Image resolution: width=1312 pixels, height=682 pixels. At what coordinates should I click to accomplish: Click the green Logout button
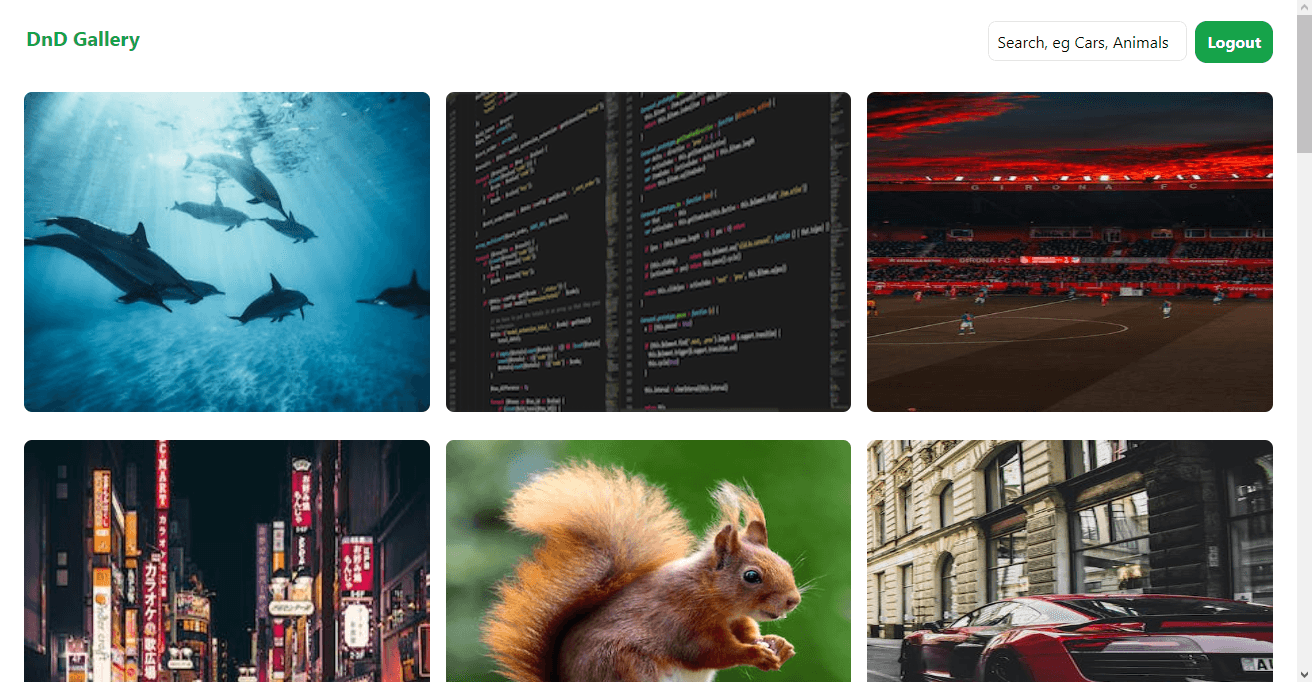pyautogui.click(x=1234, y=42)
